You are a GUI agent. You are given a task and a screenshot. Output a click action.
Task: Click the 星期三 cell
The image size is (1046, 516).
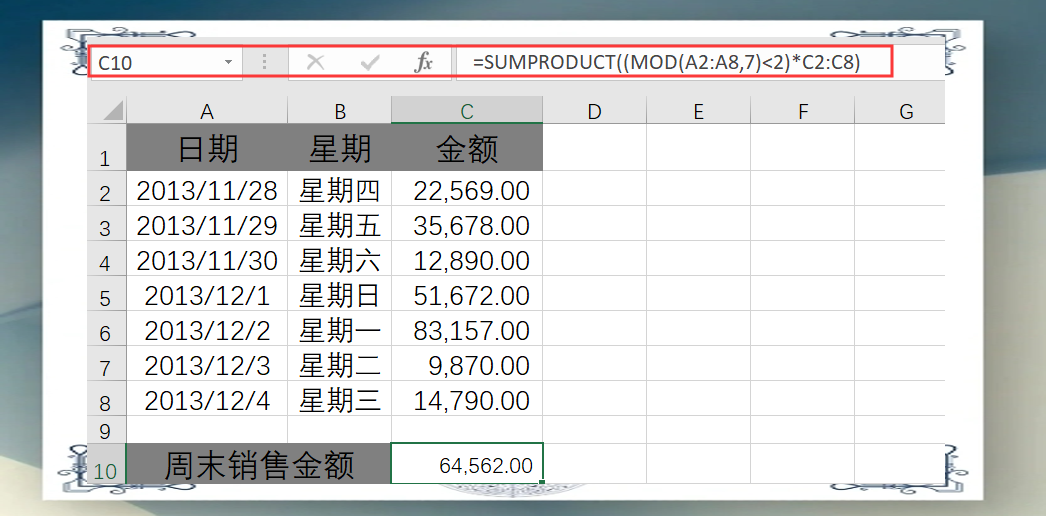click(x=340, y=399)
